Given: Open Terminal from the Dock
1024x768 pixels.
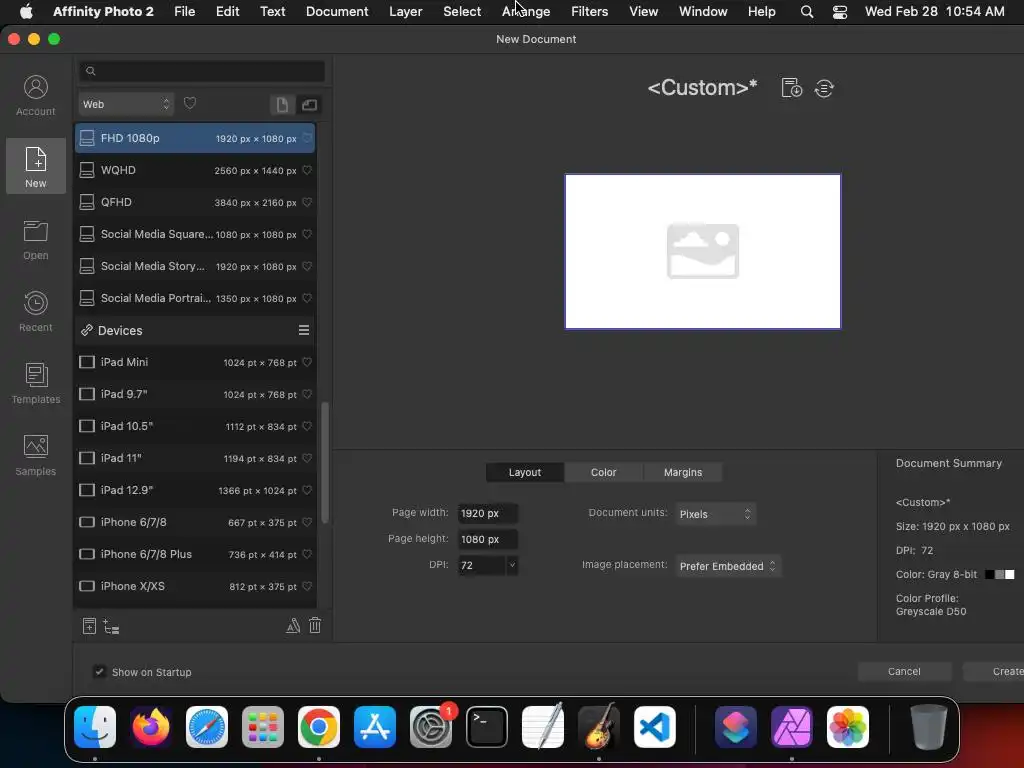Looking at the screenshot, I should [x=487, y=727].
